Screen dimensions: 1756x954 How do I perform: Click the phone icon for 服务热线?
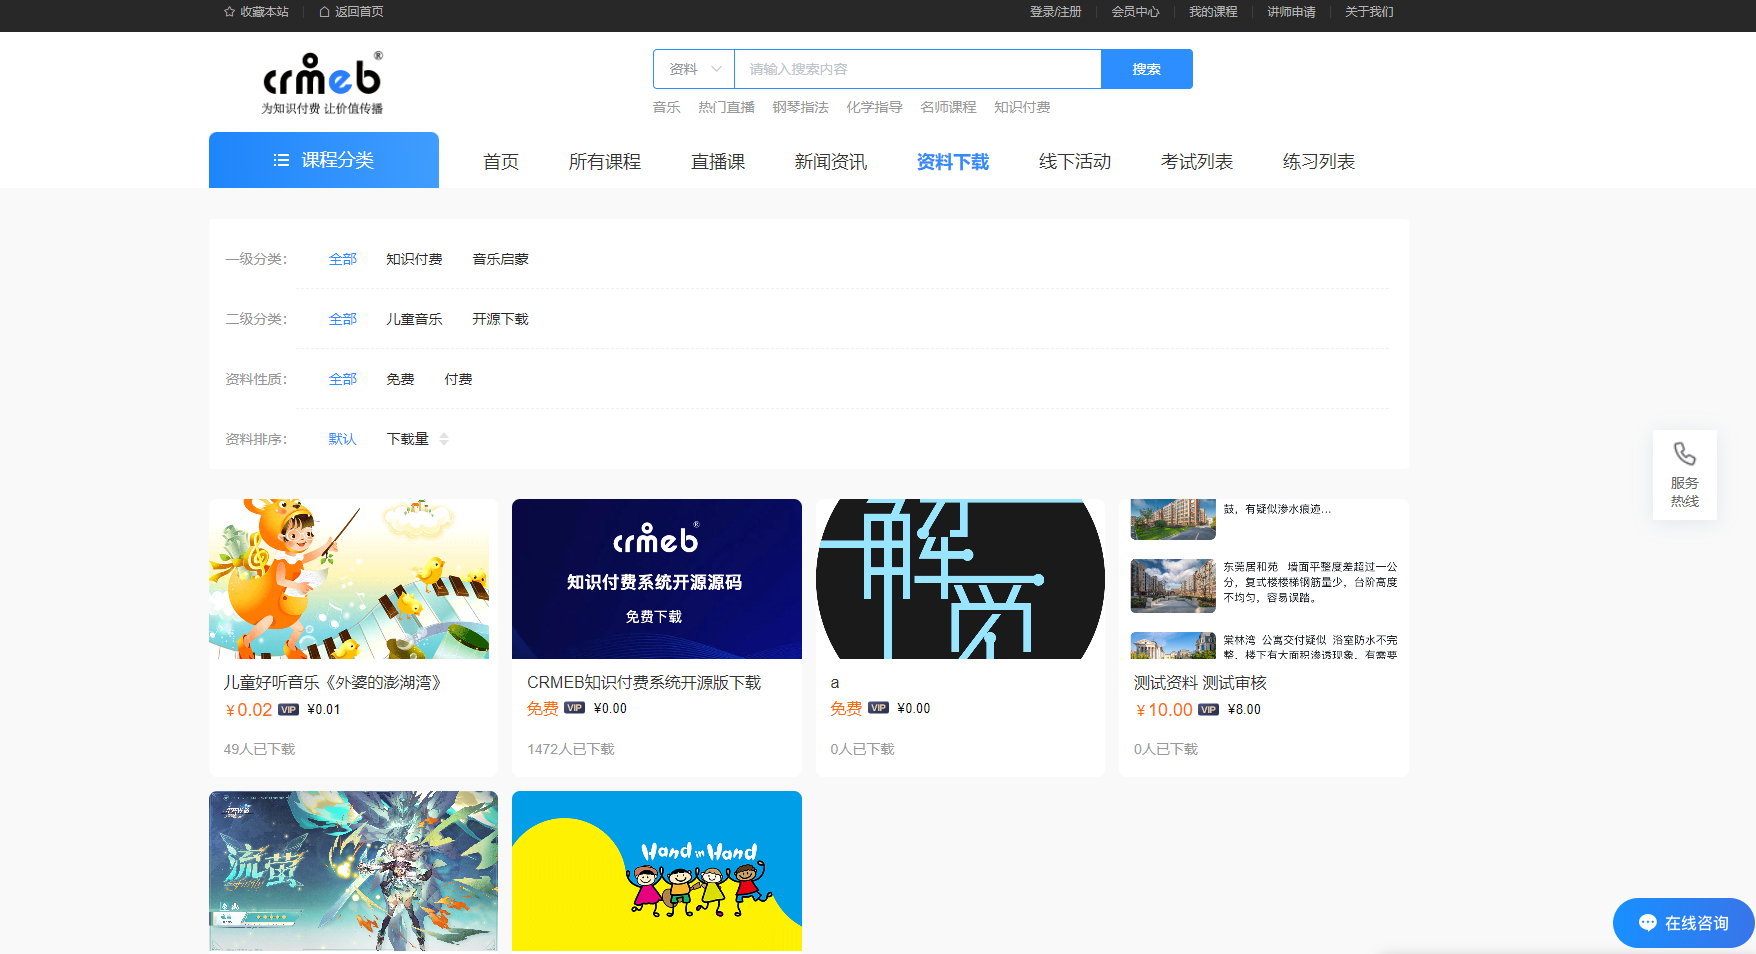[1684, 455]
